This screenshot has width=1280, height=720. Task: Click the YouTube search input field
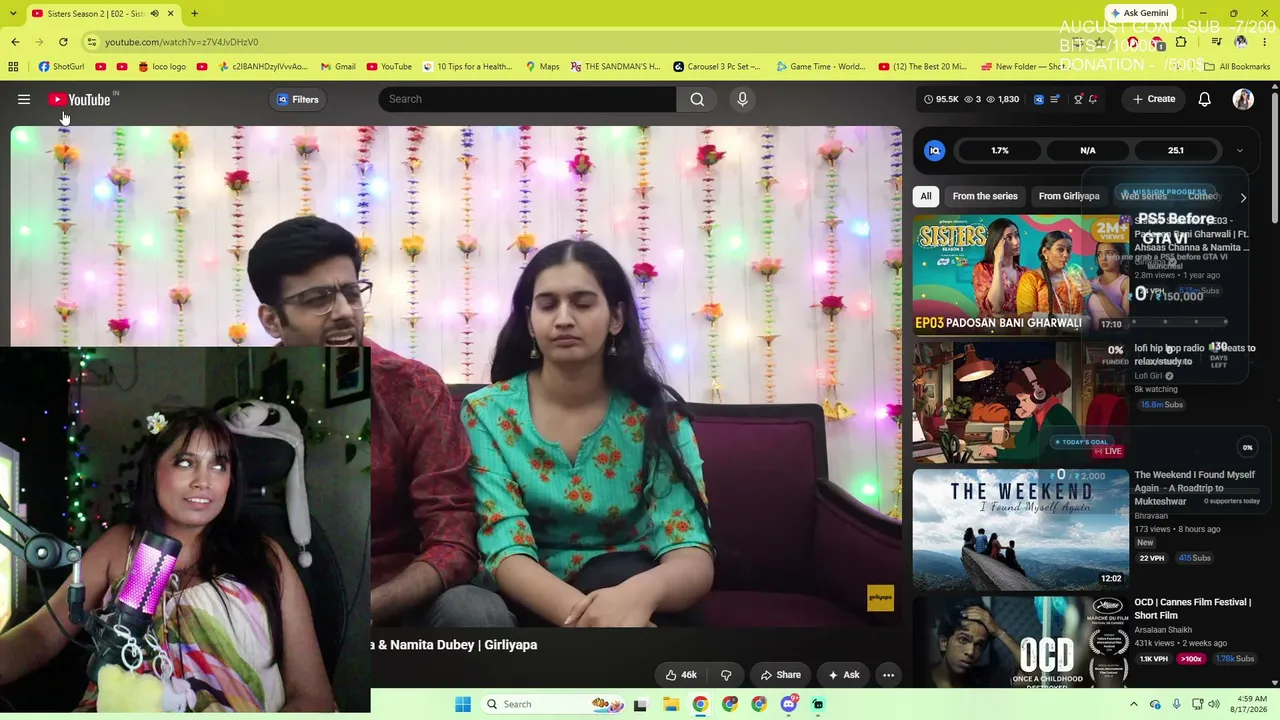coord(528,99)
